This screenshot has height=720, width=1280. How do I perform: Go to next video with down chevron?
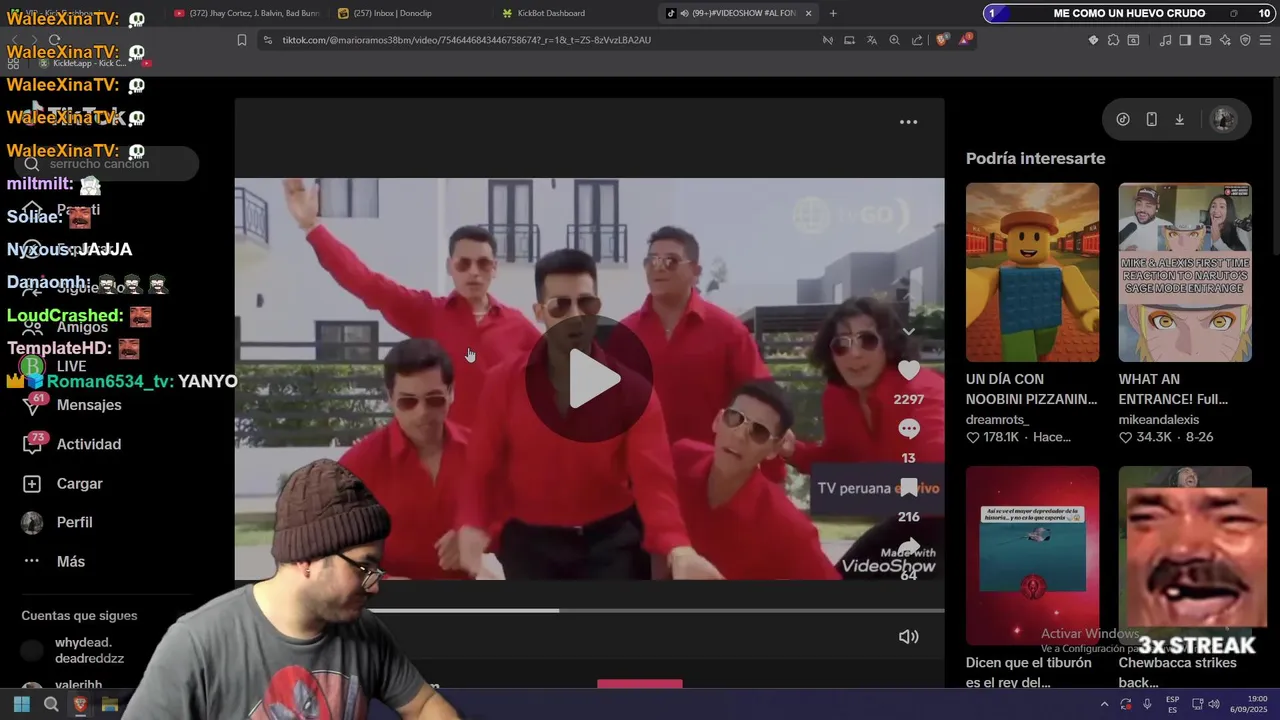[908, 331]
